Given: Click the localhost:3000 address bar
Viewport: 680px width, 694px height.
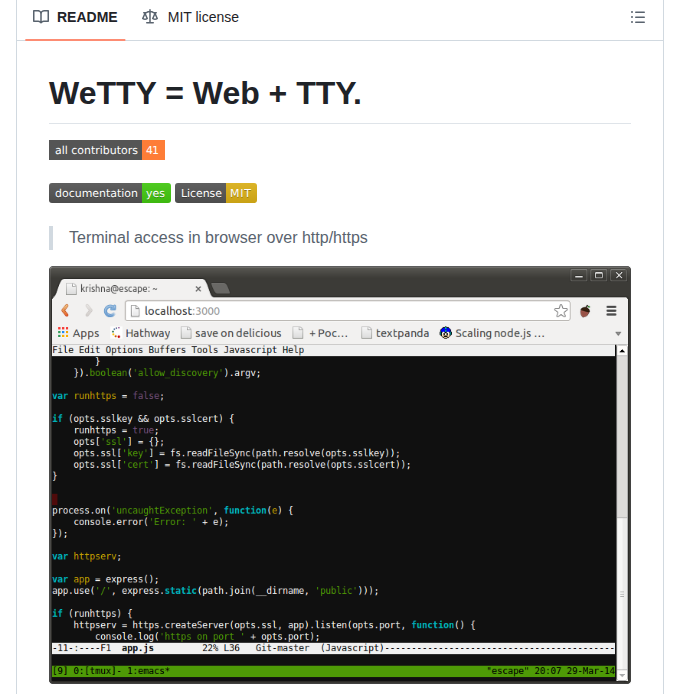Looking at the screenshot, I should [348, 311].
